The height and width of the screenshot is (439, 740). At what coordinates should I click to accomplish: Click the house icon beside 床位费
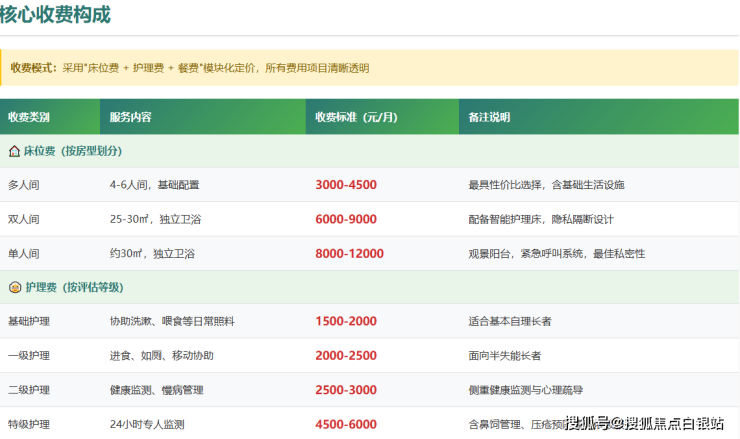point(15,151)
